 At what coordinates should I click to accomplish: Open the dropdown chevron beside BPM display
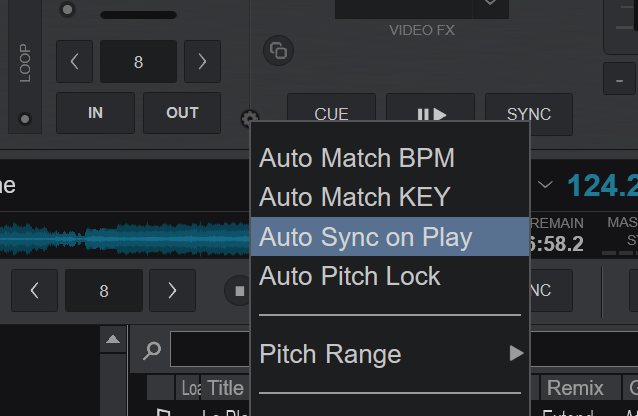[x=545, y=185]
